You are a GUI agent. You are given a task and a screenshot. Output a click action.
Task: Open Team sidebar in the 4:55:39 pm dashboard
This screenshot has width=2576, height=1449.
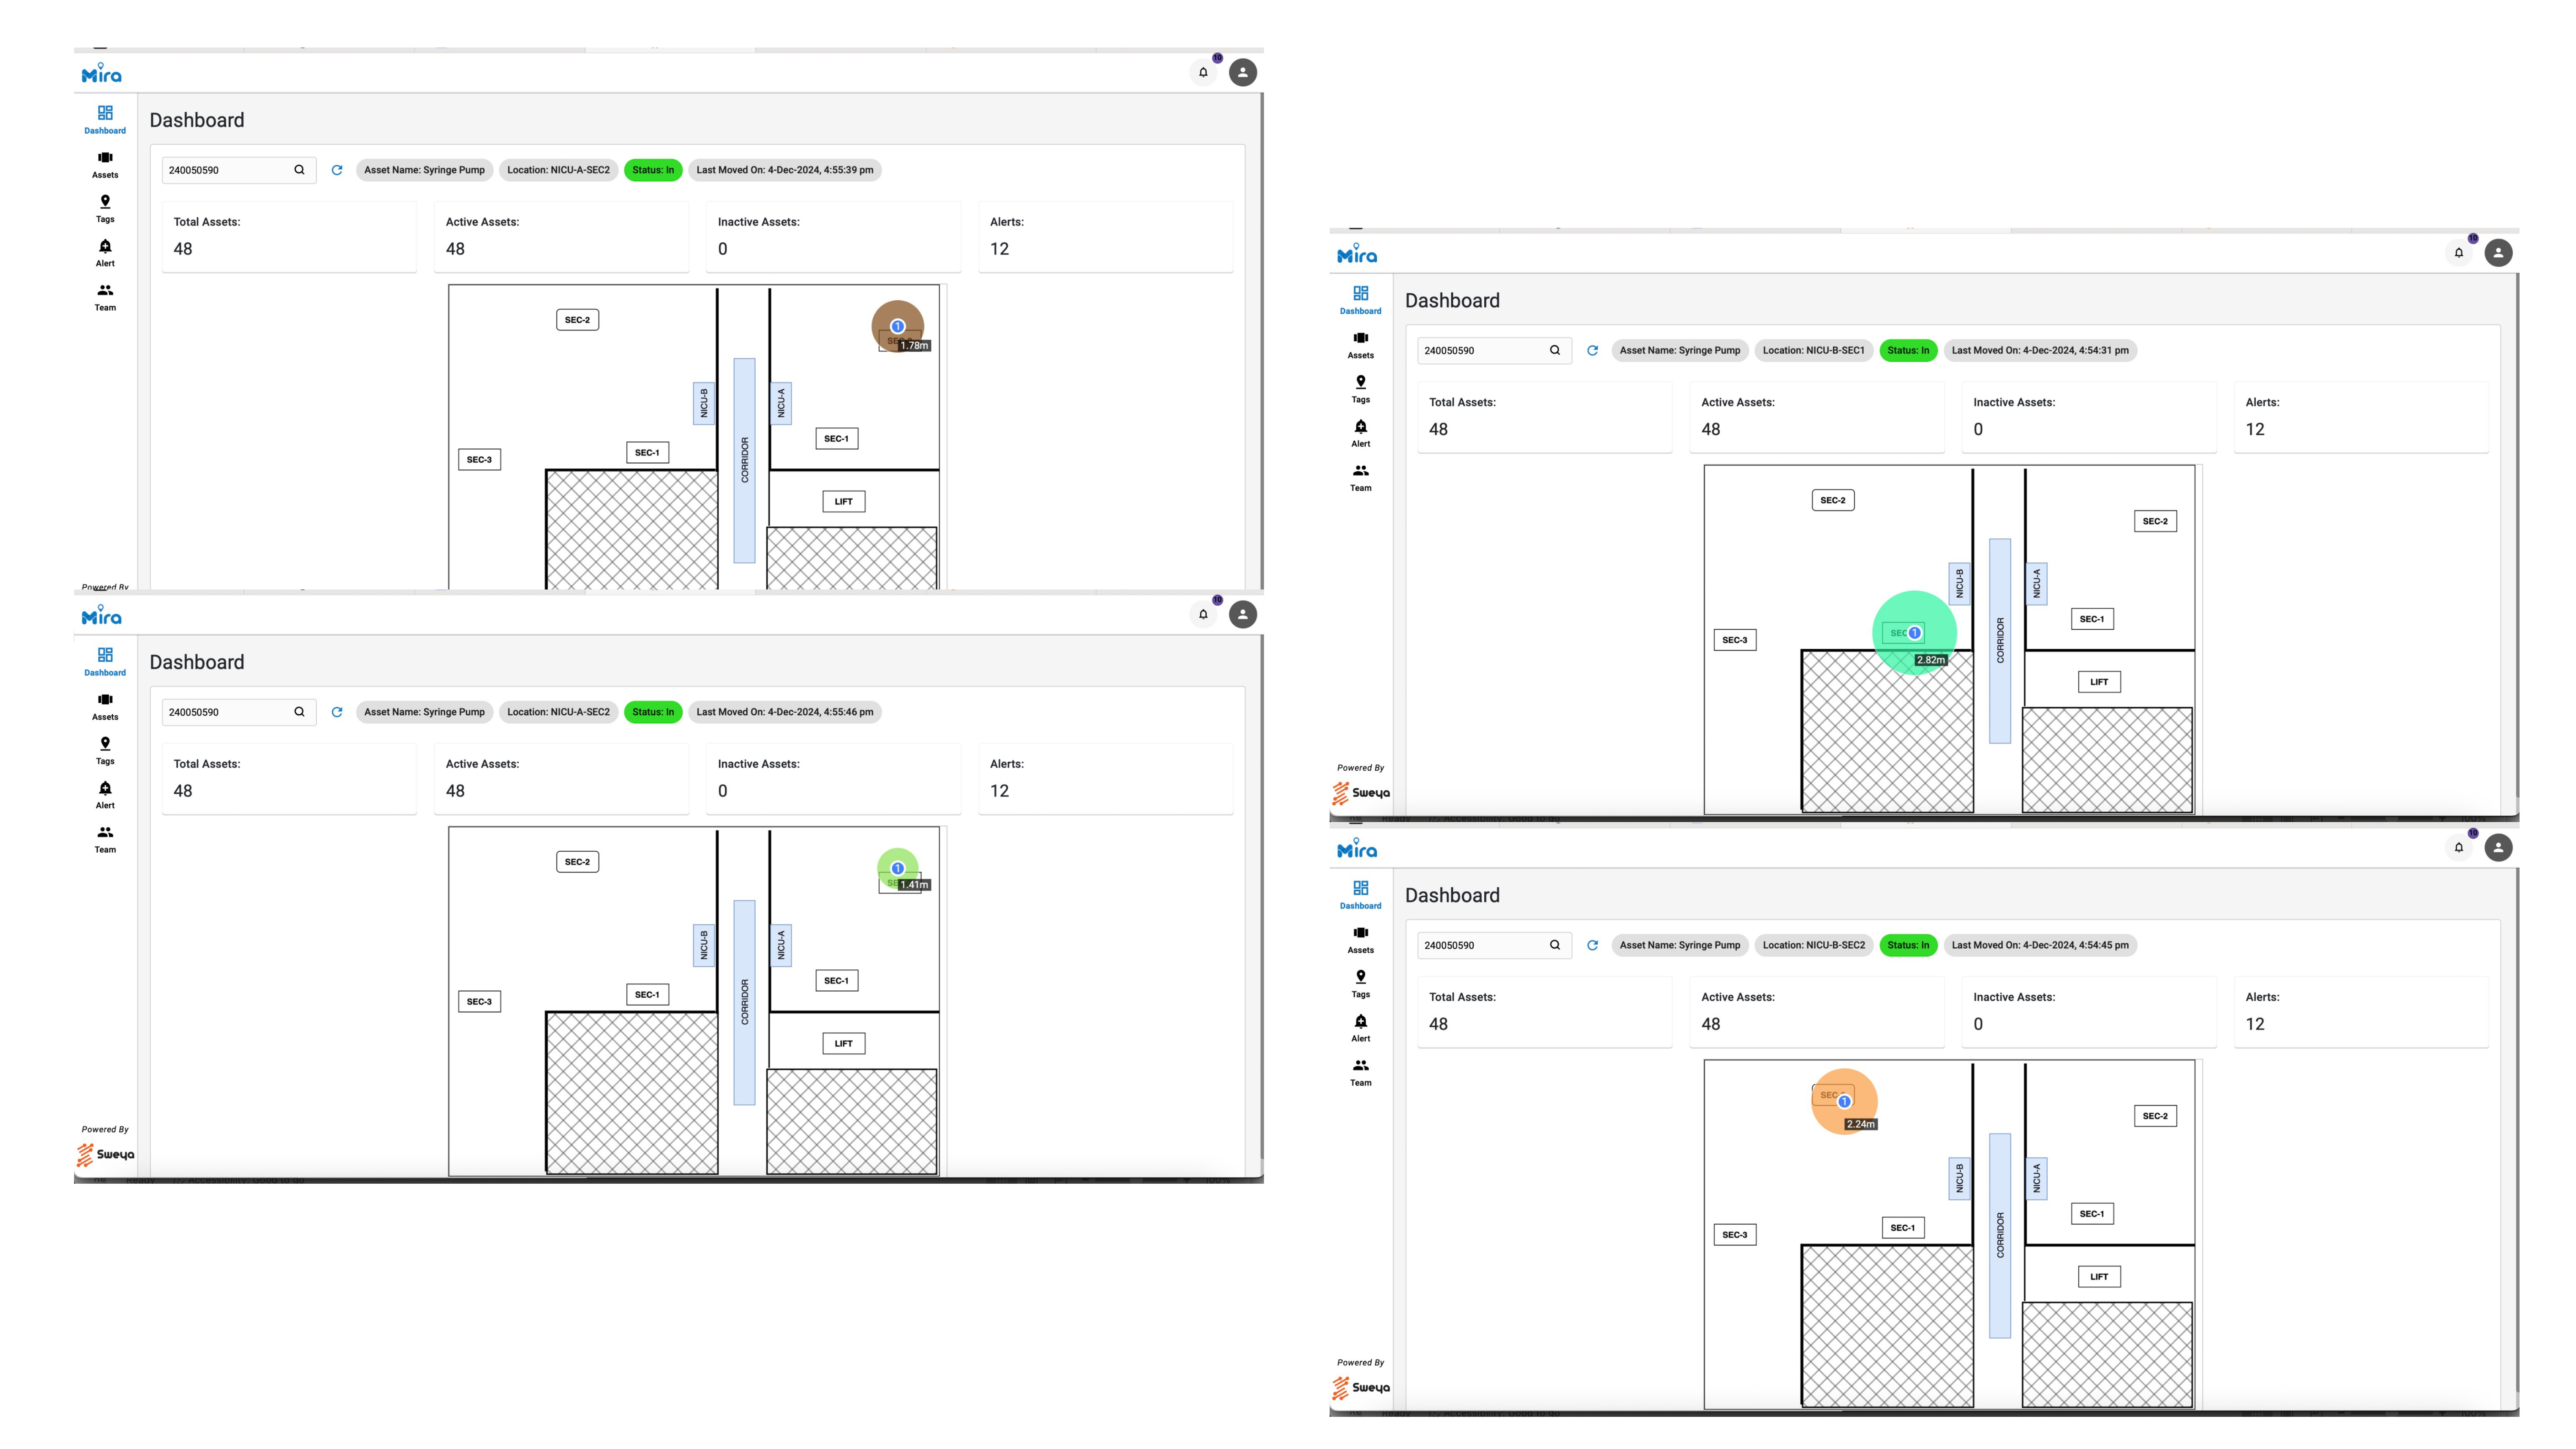pyautogui.click(x=105, y=297)
